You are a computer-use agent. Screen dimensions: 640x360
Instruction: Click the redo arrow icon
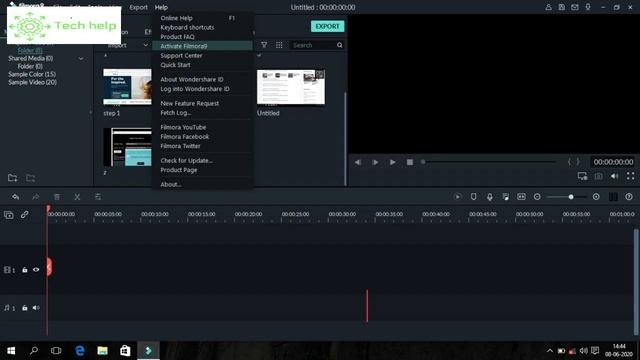(x=36, y=197)
